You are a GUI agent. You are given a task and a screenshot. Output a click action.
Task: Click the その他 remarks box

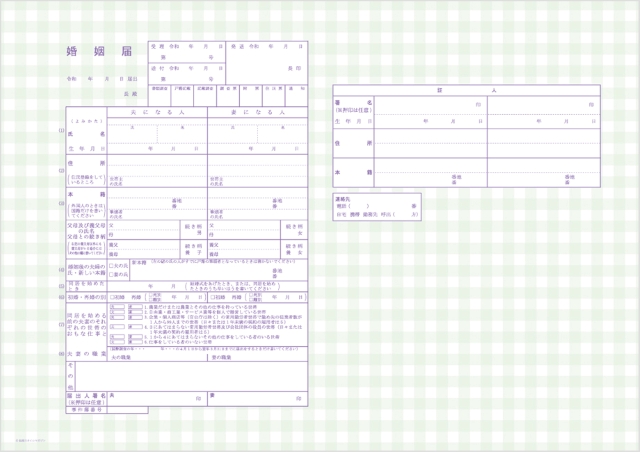[x=191, y=376]
